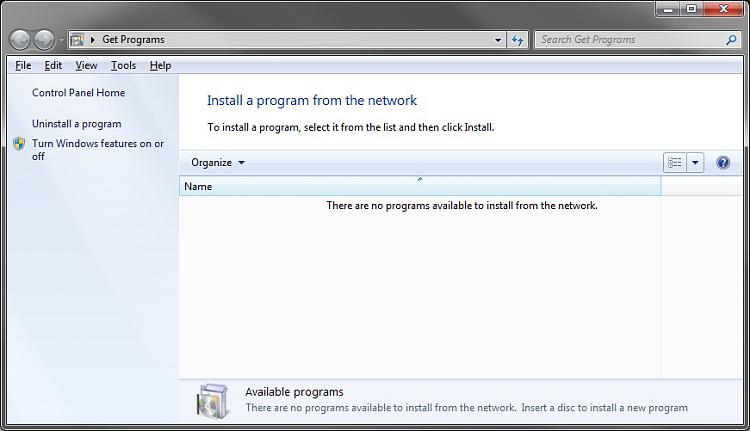Viewport: 750px width, 431px height.
Task: Open the Organize dropdown
Action: (x=218, y=163)
